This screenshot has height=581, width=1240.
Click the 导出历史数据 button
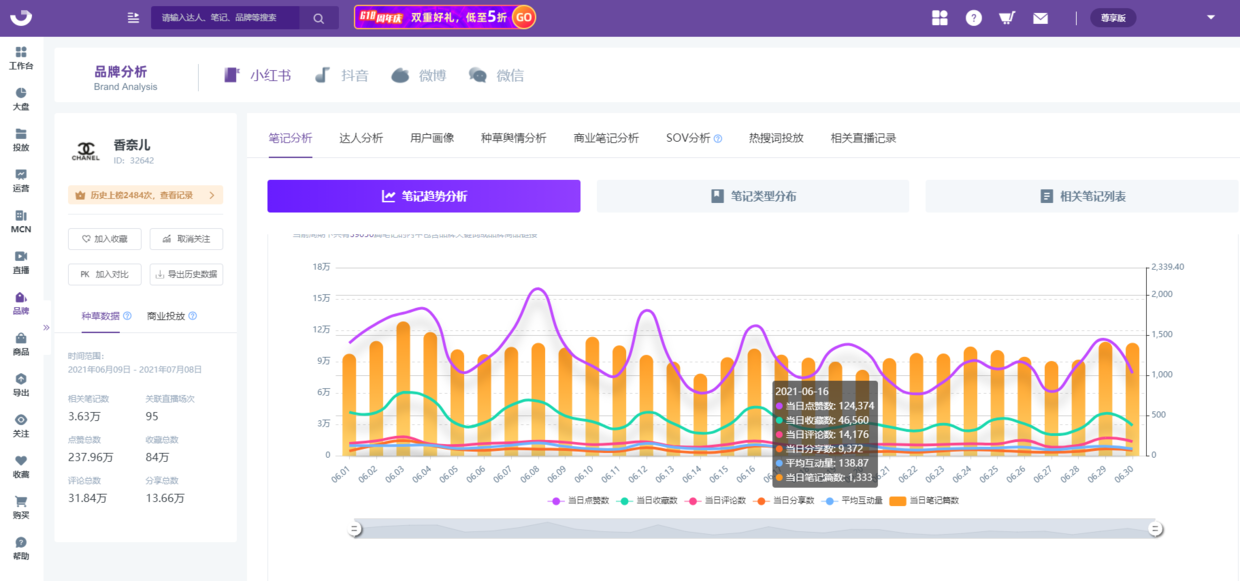[x=186, y=274]
